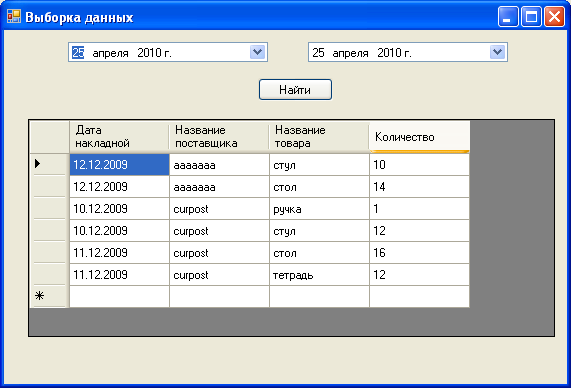Select the date 10.12.2009 in the ручка row

119,209
